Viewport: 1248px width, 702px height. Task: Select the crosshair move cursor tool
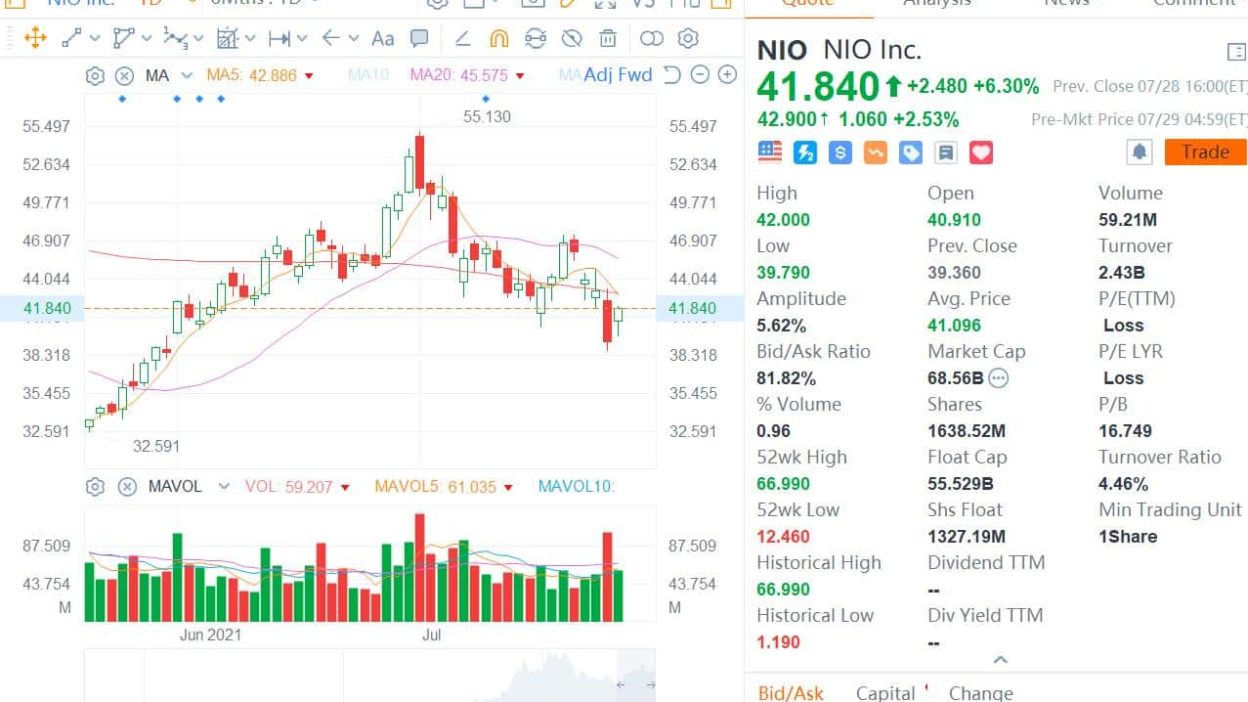point(35,39)
